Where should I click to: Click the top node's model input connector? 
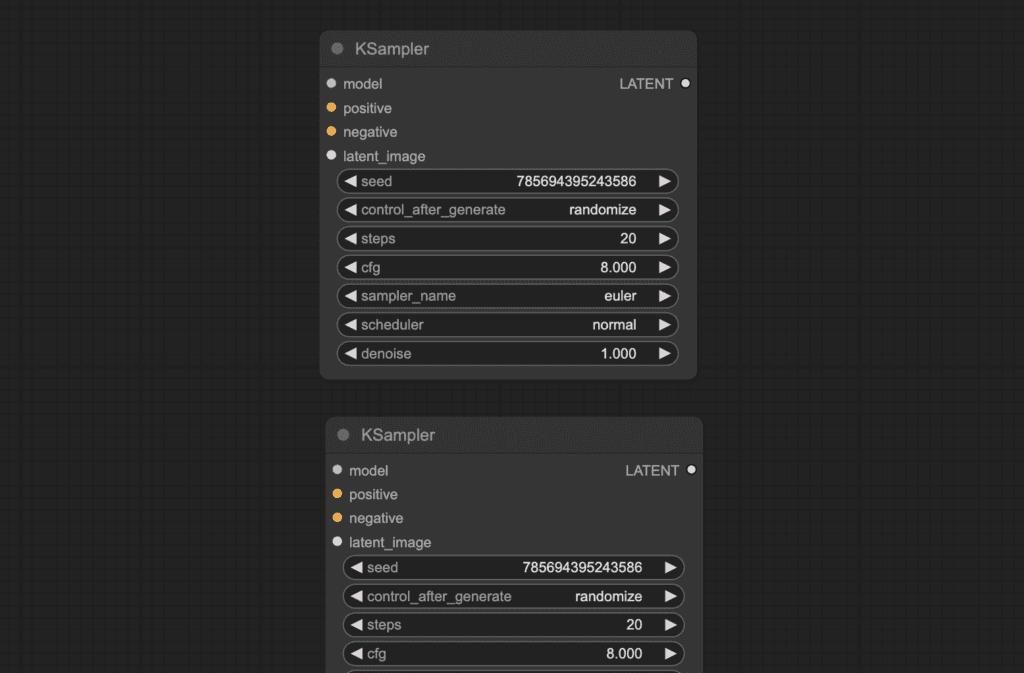(332, 84)
